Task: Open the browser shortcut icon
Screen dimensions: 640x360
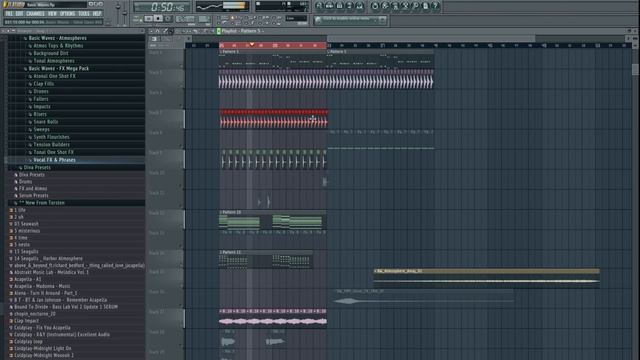Action: tap(349, 6)
